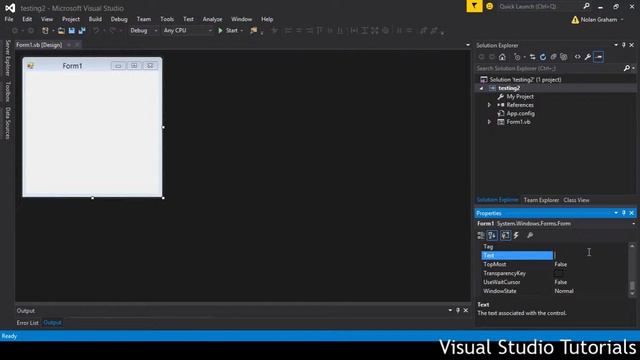Click the Sync with Active Document icon
Viewport: 640px width, 360px height.
click(532, 57)
